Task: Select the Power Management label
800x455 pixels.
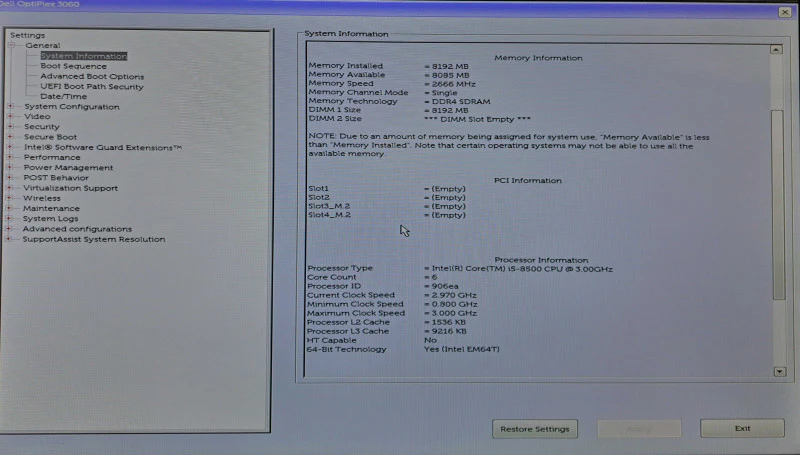Action: (x=68, y=167)
